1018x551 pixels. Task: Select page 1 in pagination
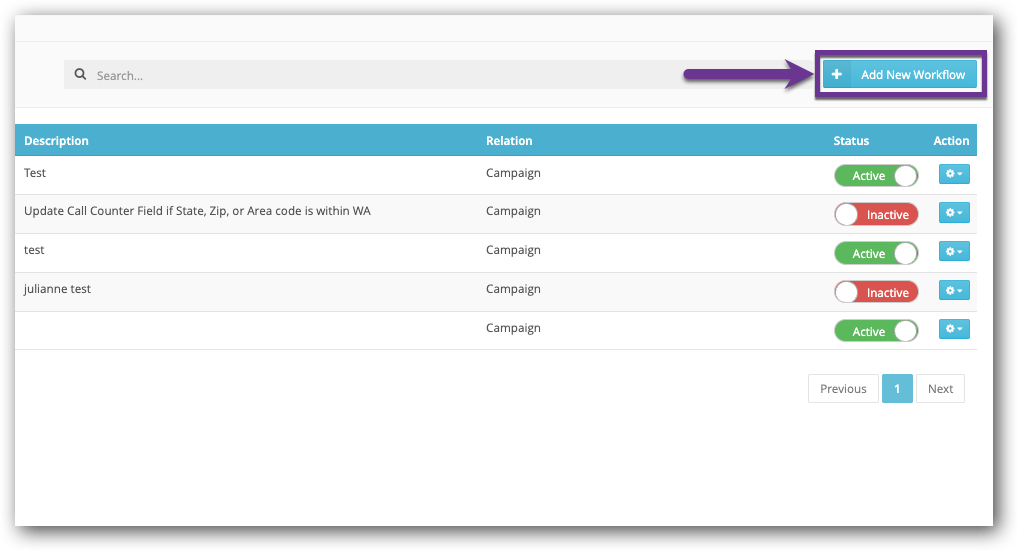[x=897, y=389]
